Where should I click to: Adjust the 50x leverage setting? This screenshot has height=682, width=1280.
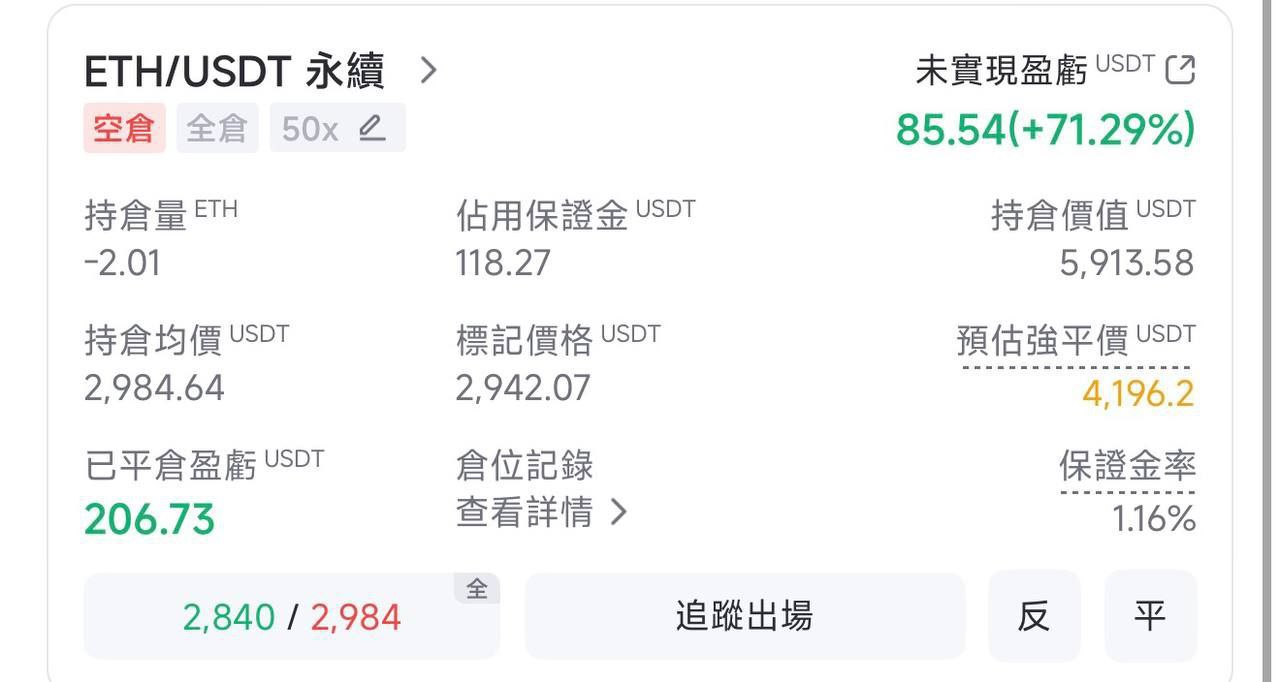pyautogui.click(x=310, y=128)
